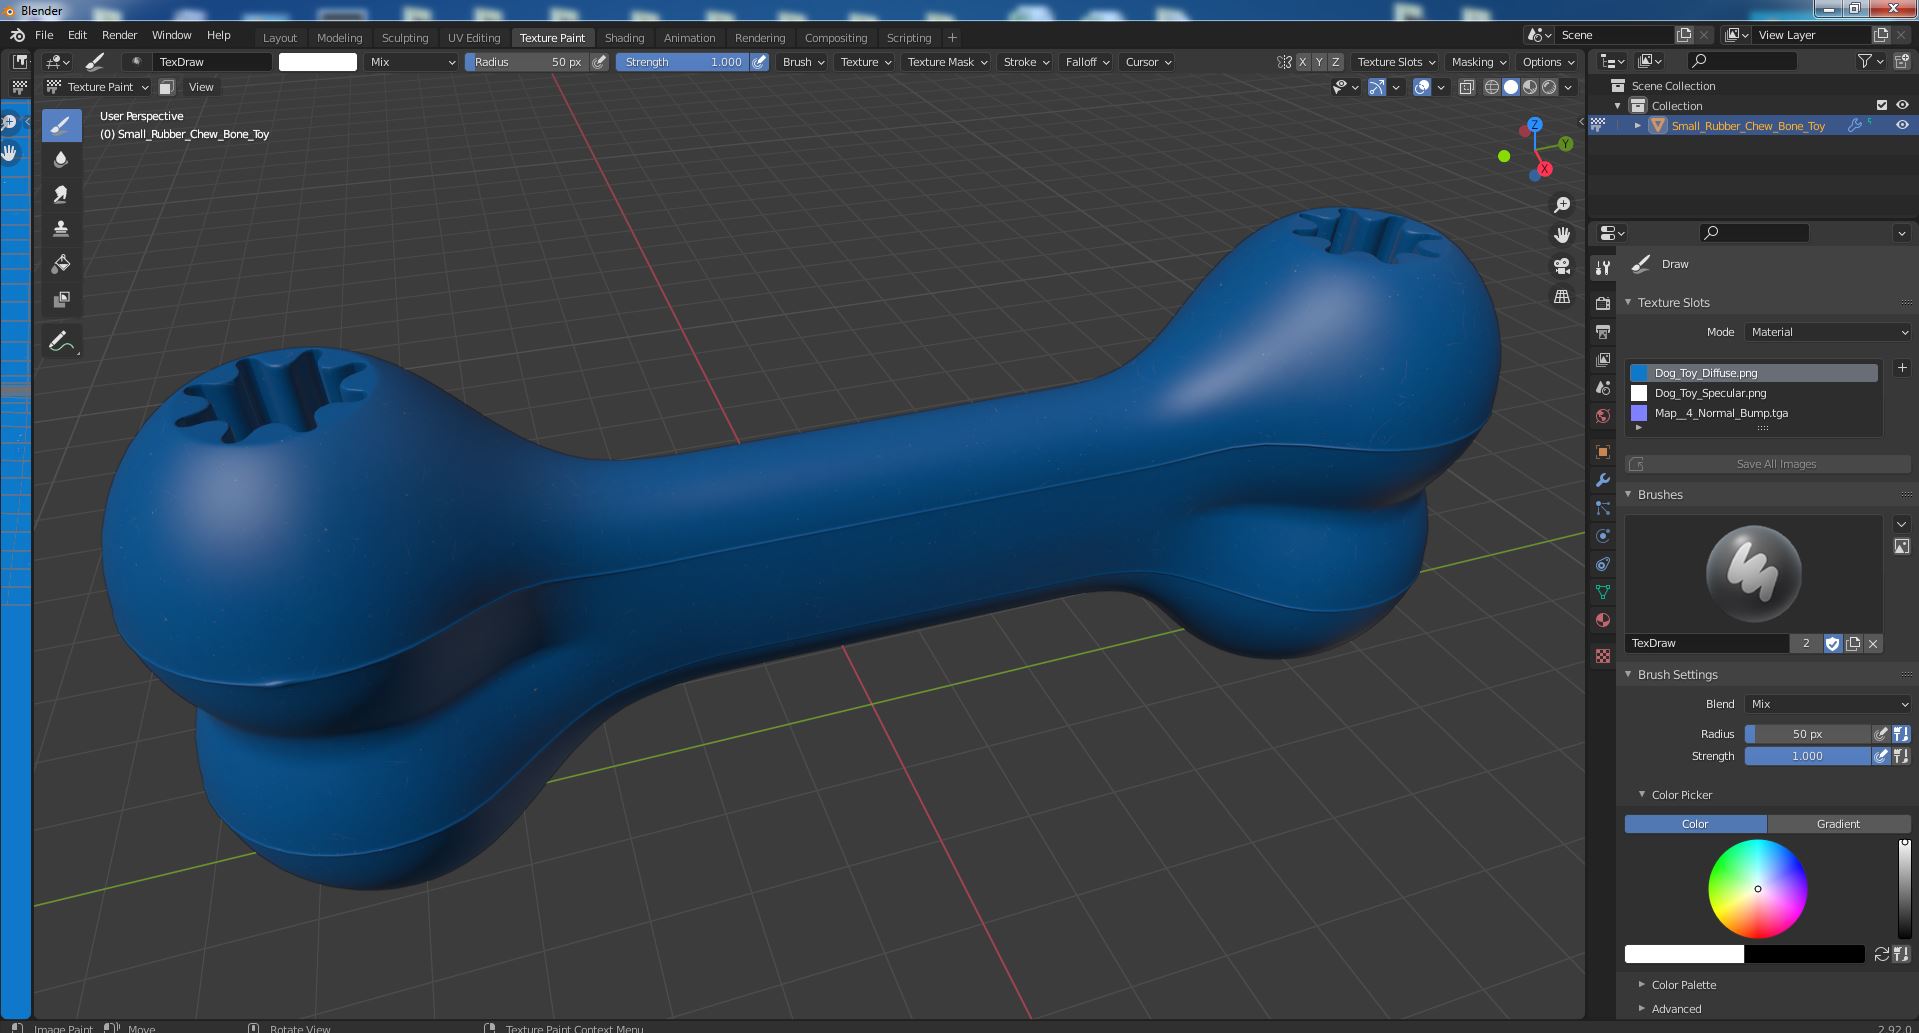Switch to the Sculpting workspace tab
This screenshot has width=1919, height=1033.
405,38
